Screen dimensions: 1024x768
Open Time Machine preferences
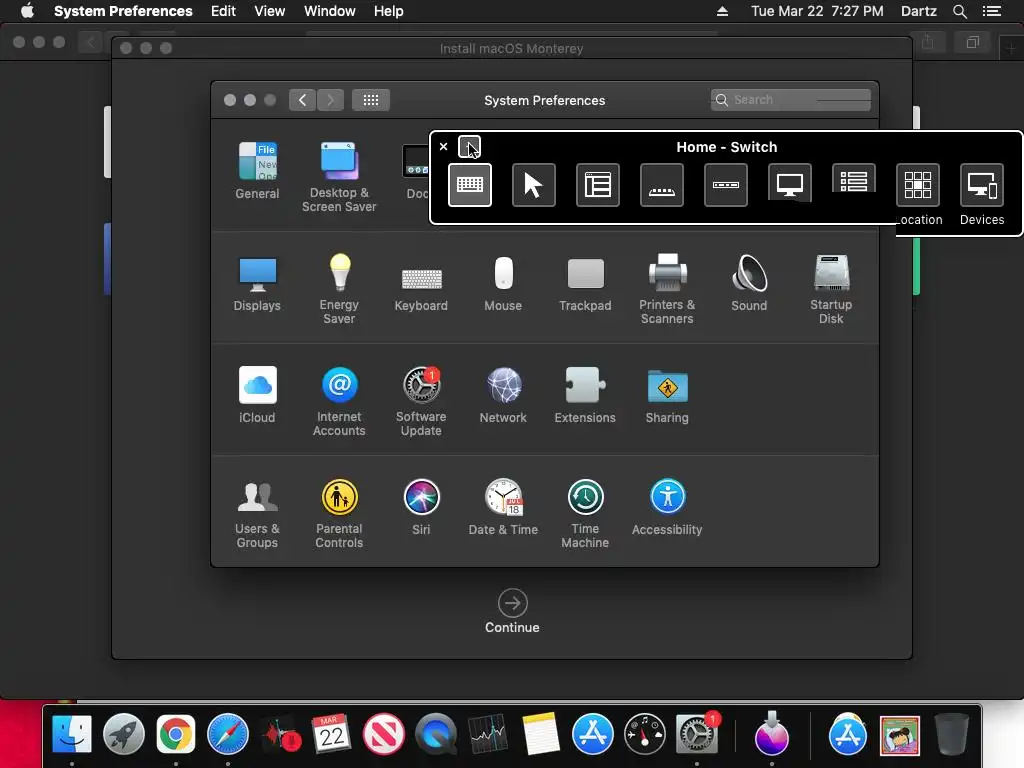[x=585, y=514]
